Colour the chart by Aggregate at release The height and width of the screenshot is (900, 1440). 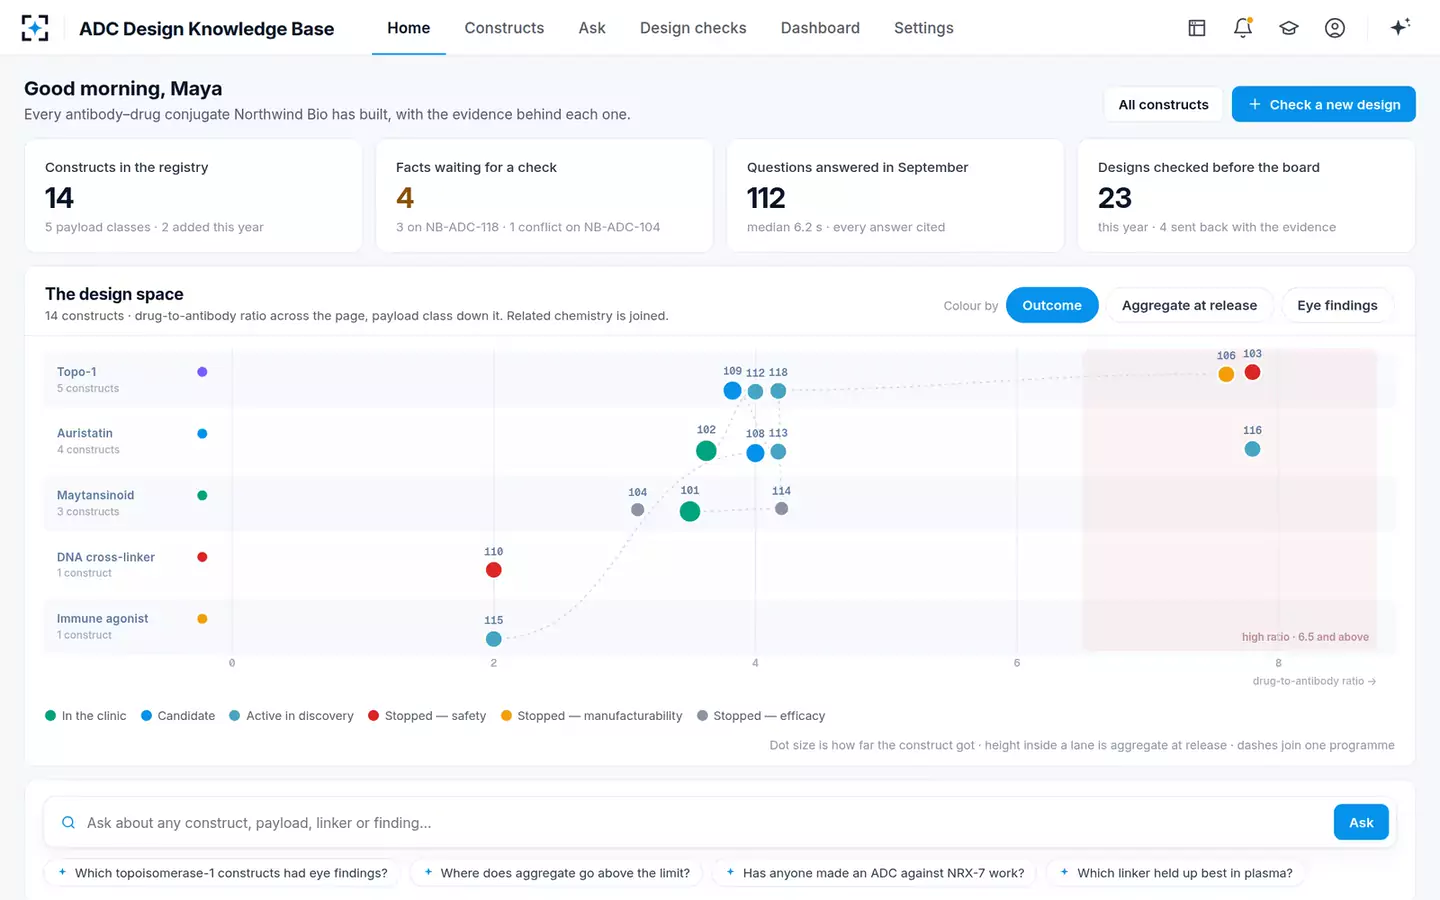coord(1189,305)
